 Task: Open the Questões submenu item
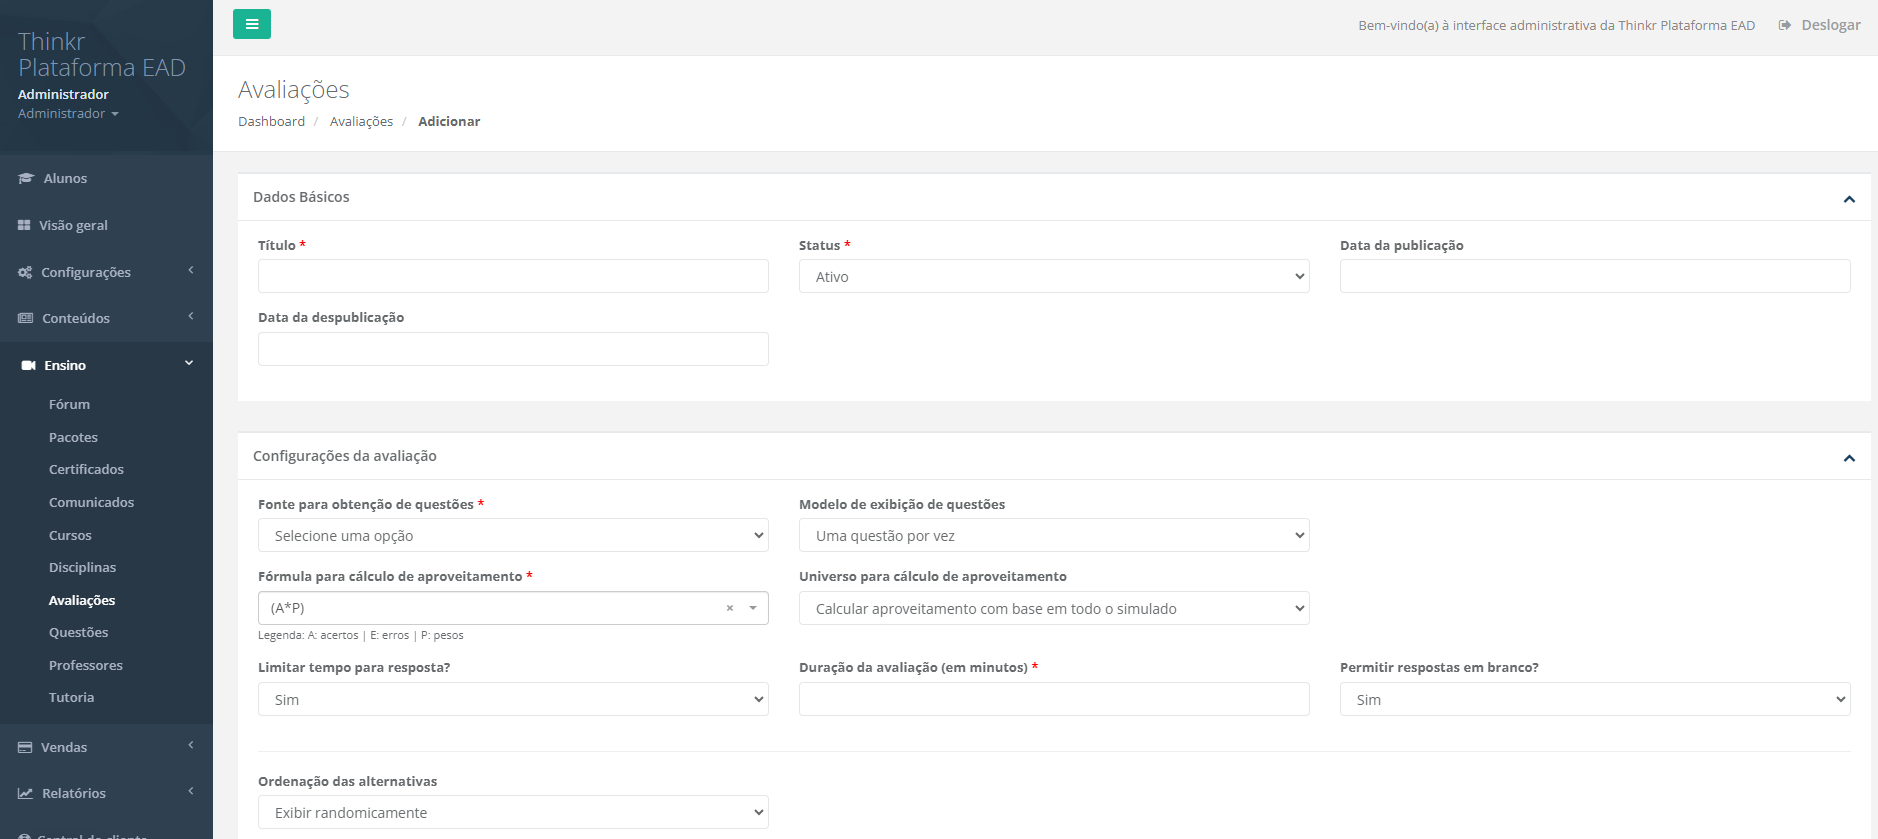click(x=78, y=632)
